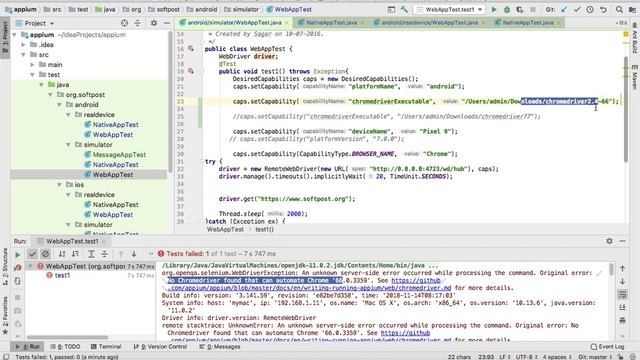Switch to NativeAppTest.java editor tab

[x=331, y=22]
